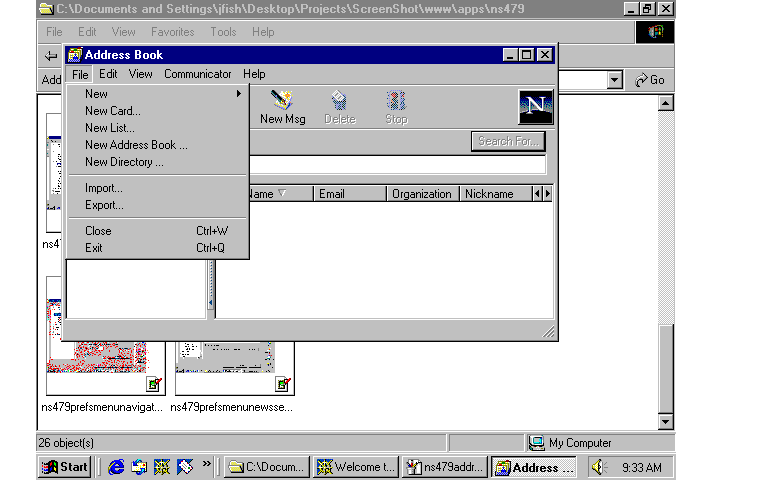Click right column scroll arrow
770x480 pixels.
click(548, 194)
